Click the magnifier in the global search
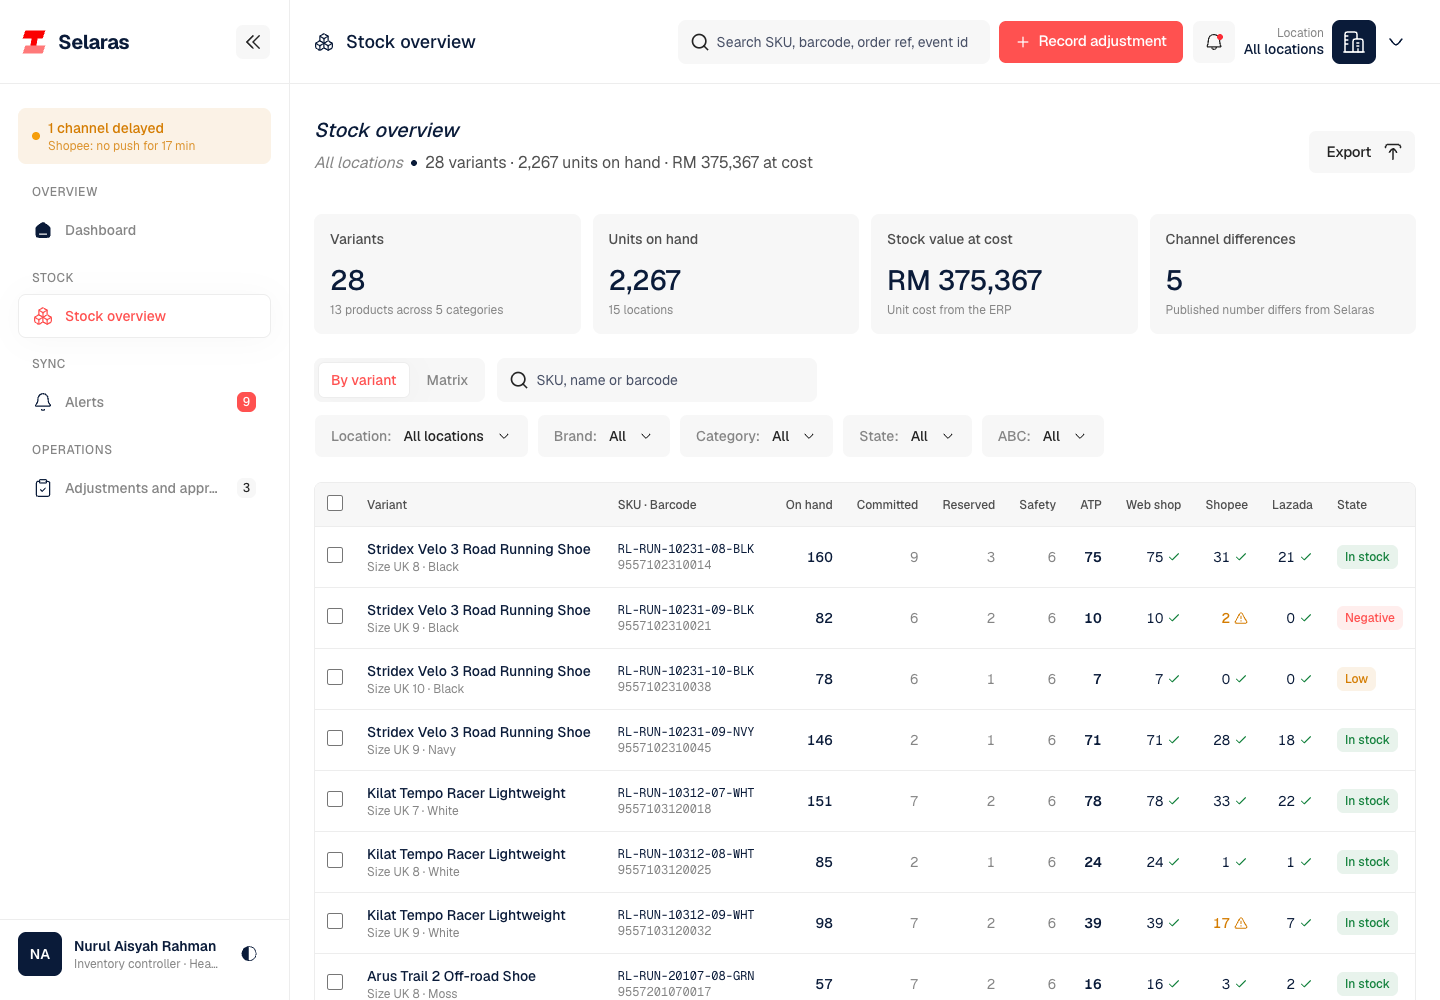 tap(700, 42)
